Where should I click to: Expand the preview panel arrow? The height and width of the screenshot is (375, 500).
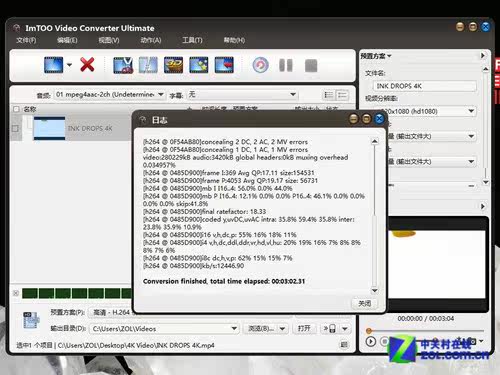pyautogui.click(x=482, y=206)
